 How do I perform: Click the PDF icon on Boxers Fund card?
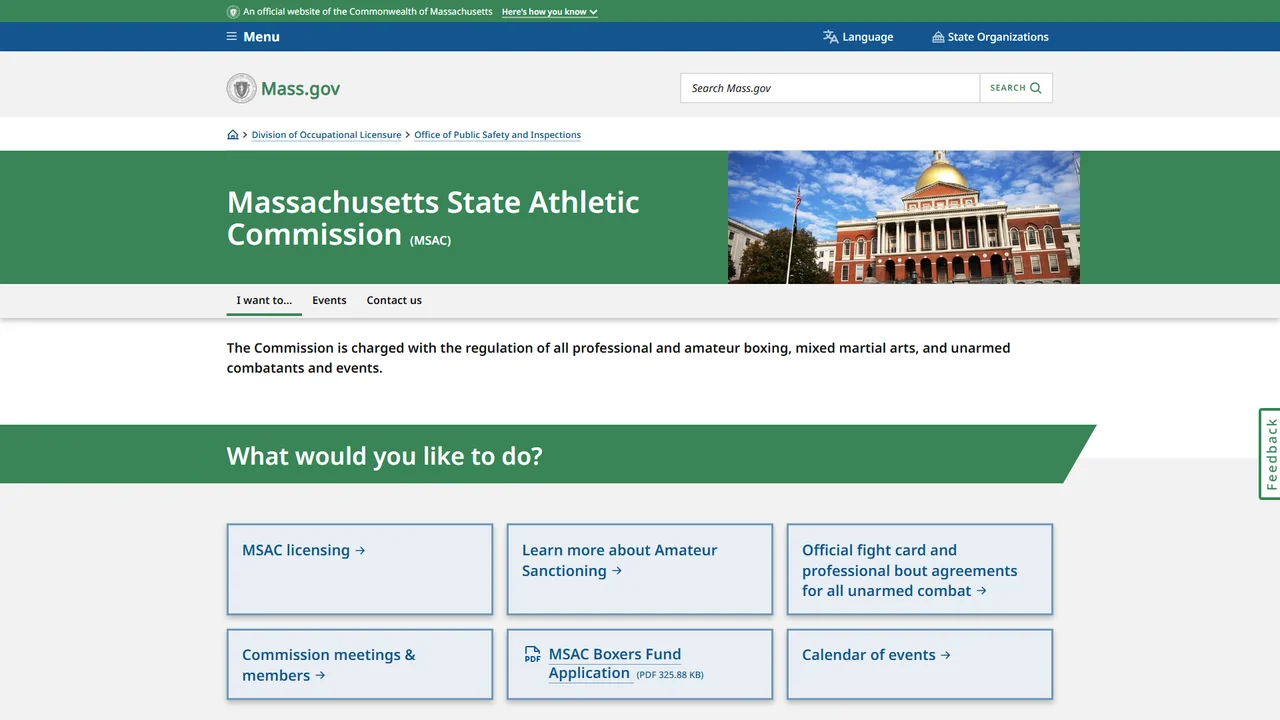pos(532,655)
